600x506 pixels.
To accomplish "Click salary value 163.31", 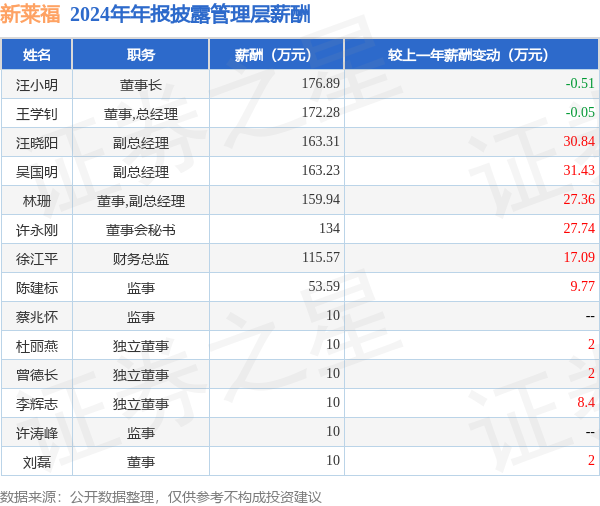I will [x=321, y=141].
